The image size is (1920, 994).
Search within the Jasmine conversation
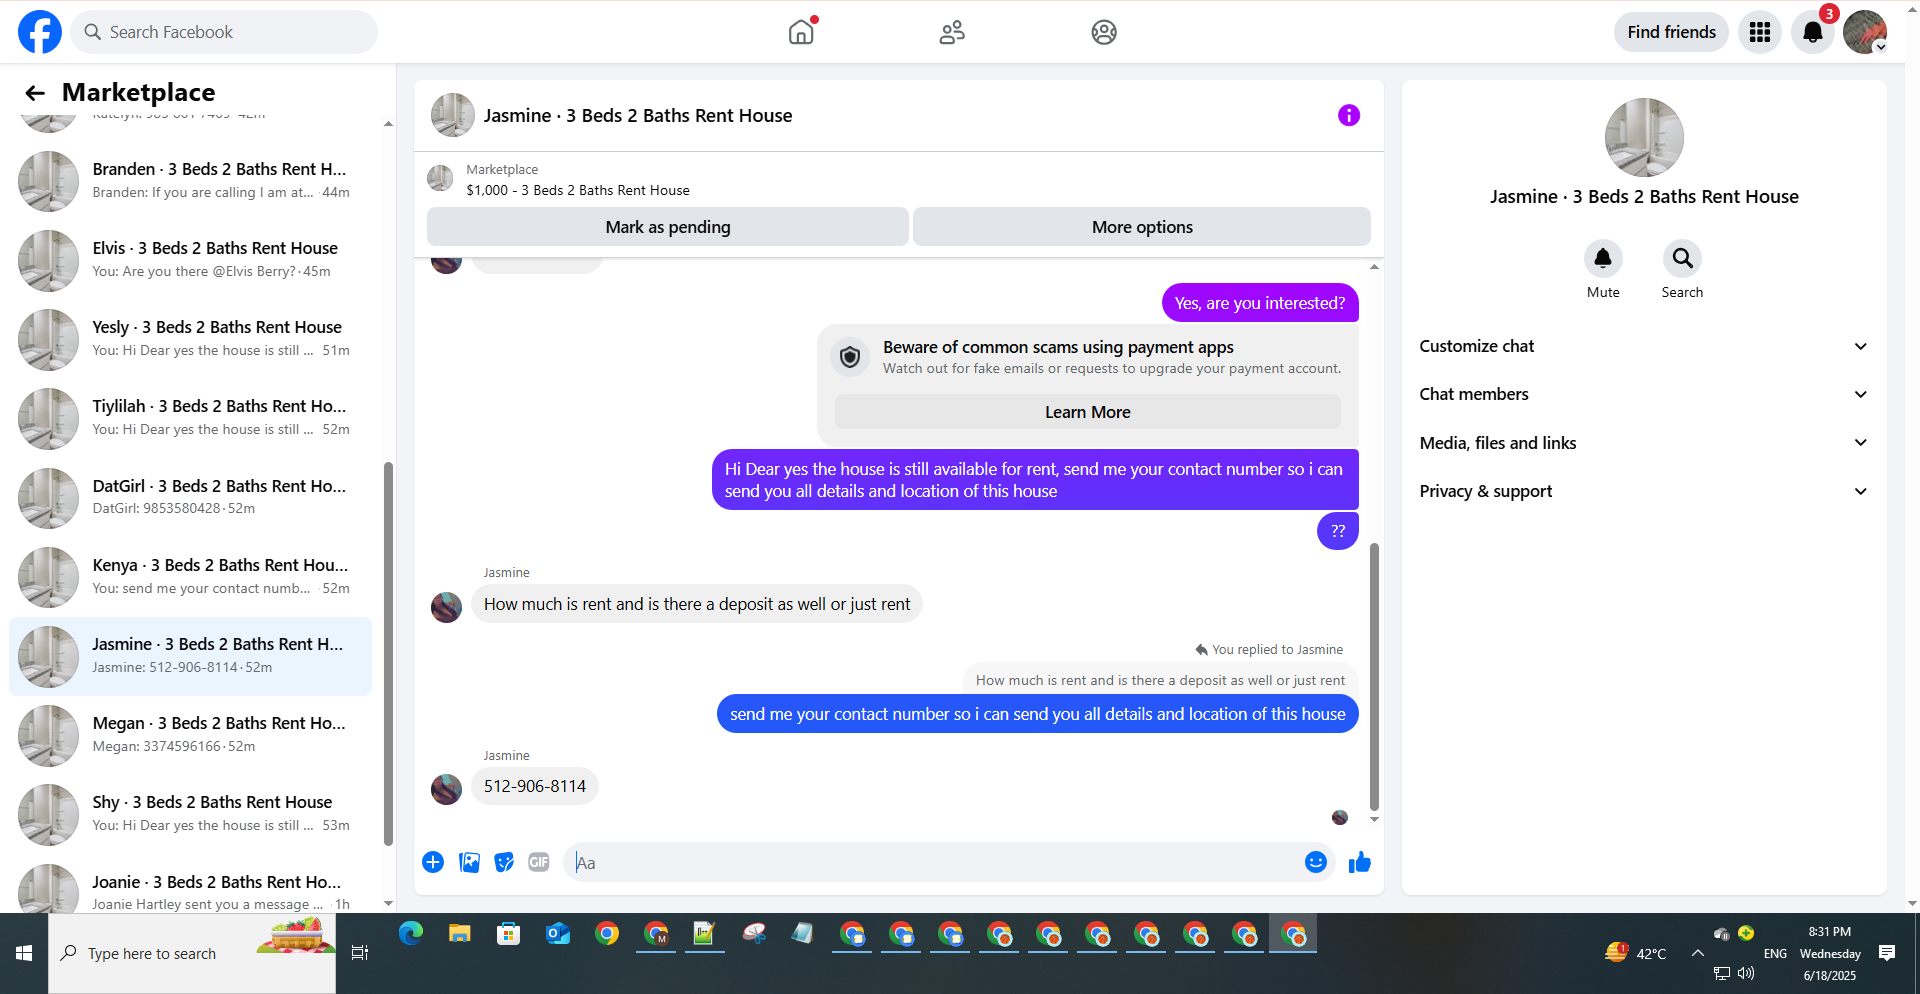[x=1683, y=259]
